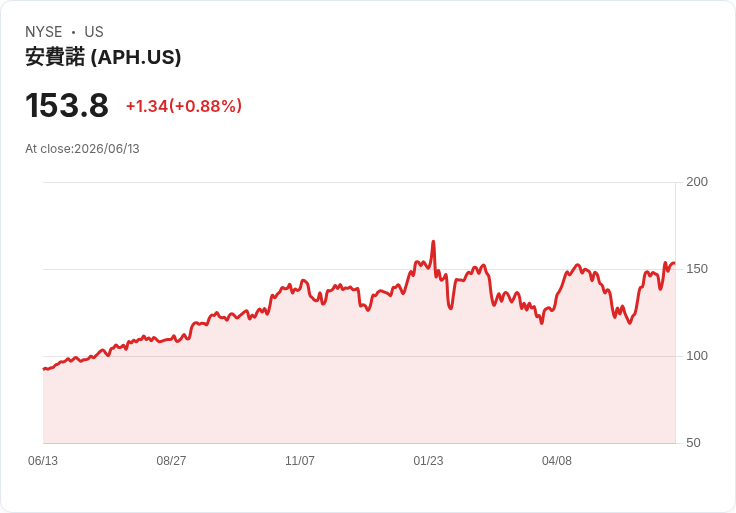Select the 11/07 date label on x-axis

tap(299, 461)
